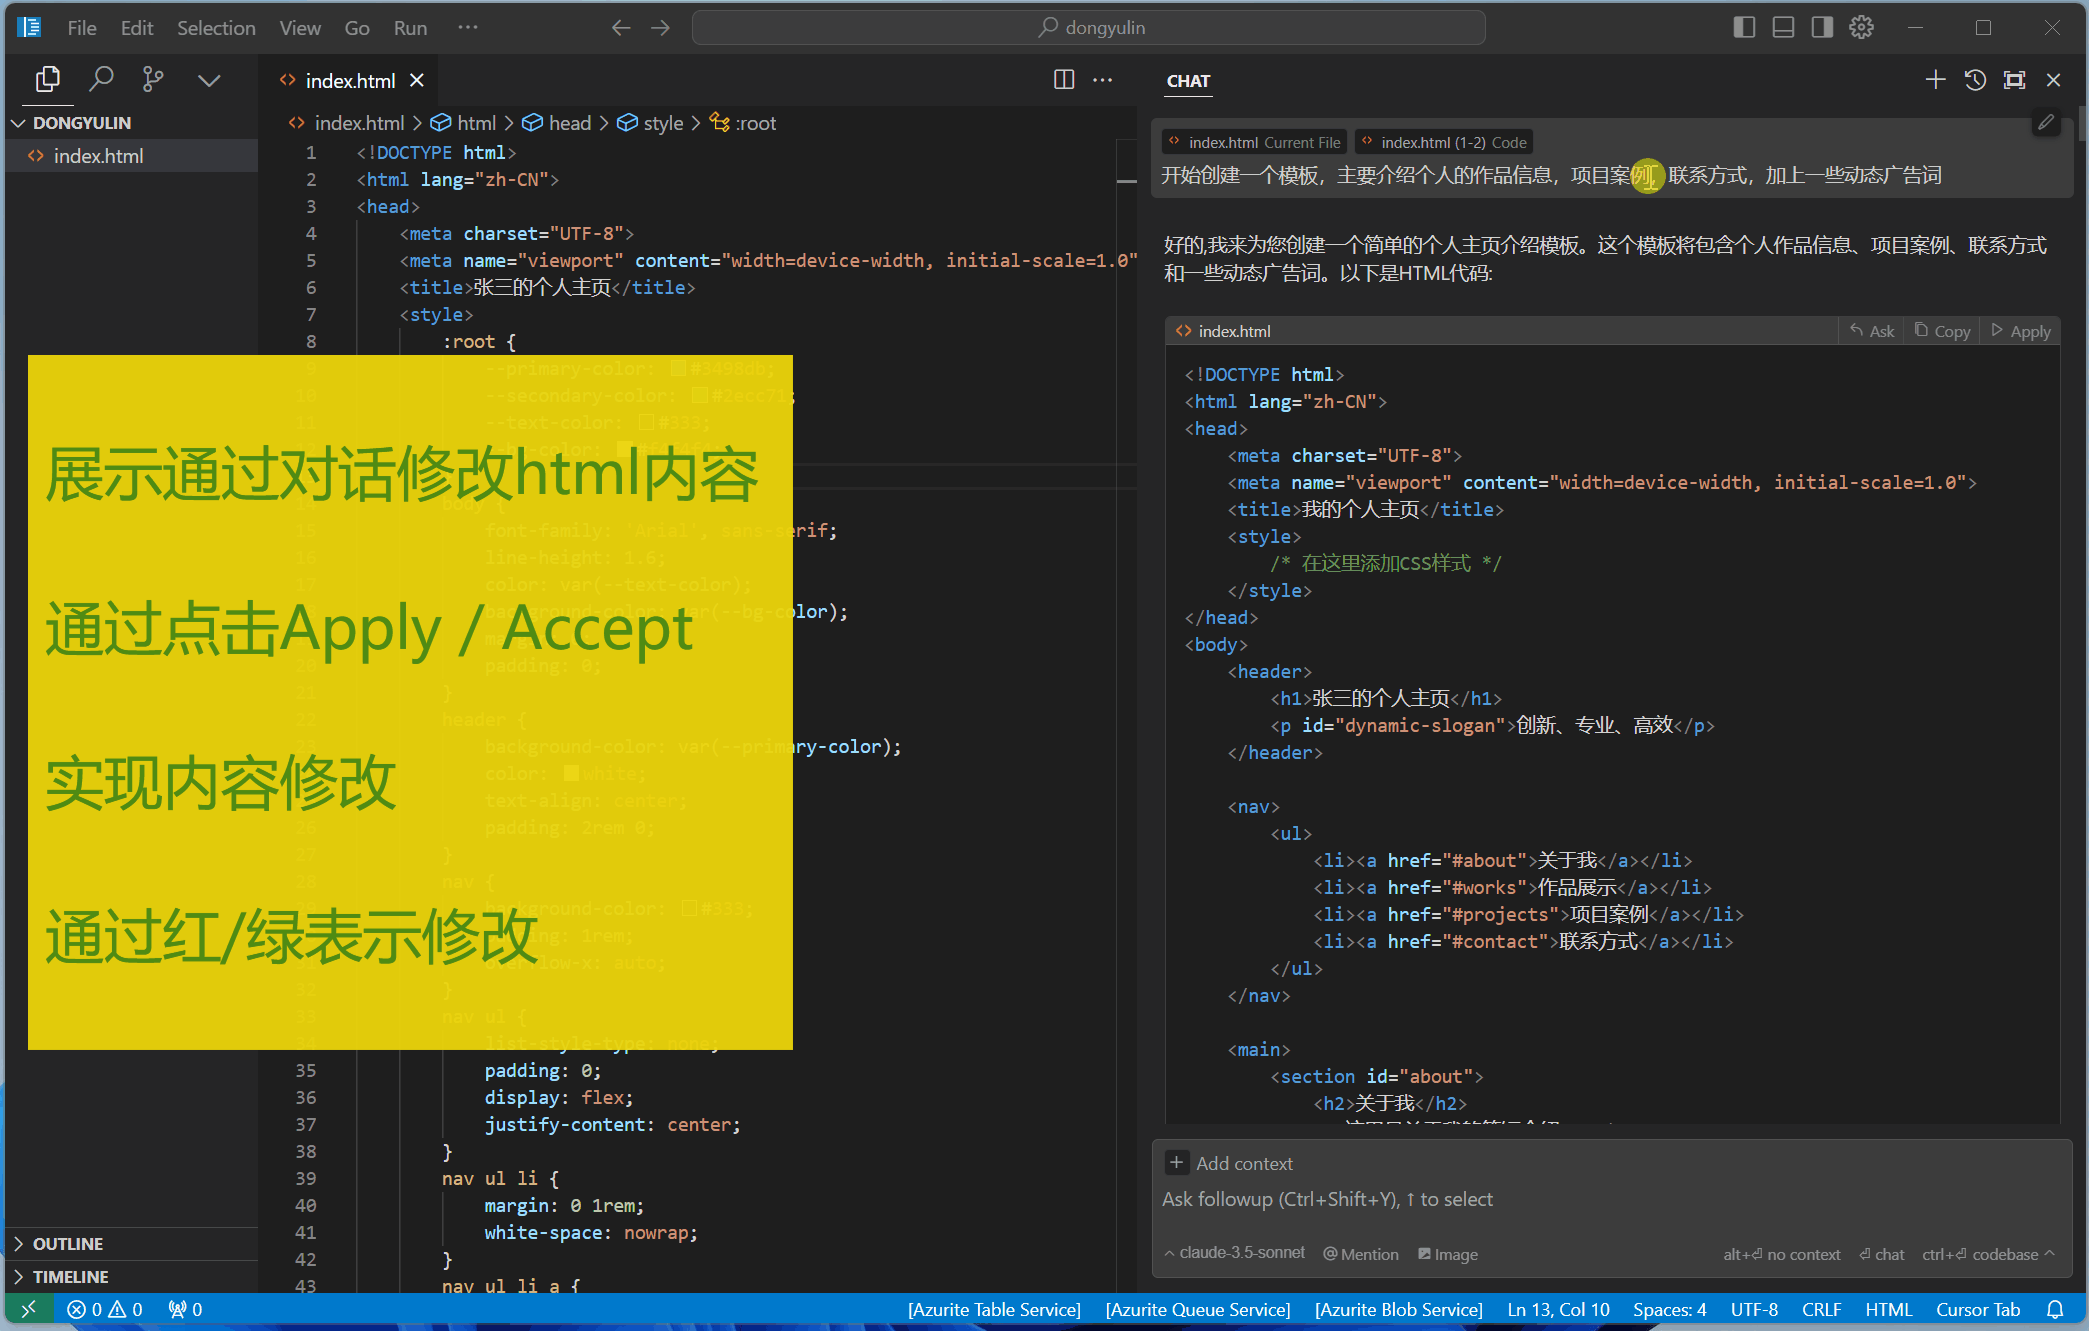Open the Search view icon
Viewport: 2089px width, 1331px height.
(101, 80)
